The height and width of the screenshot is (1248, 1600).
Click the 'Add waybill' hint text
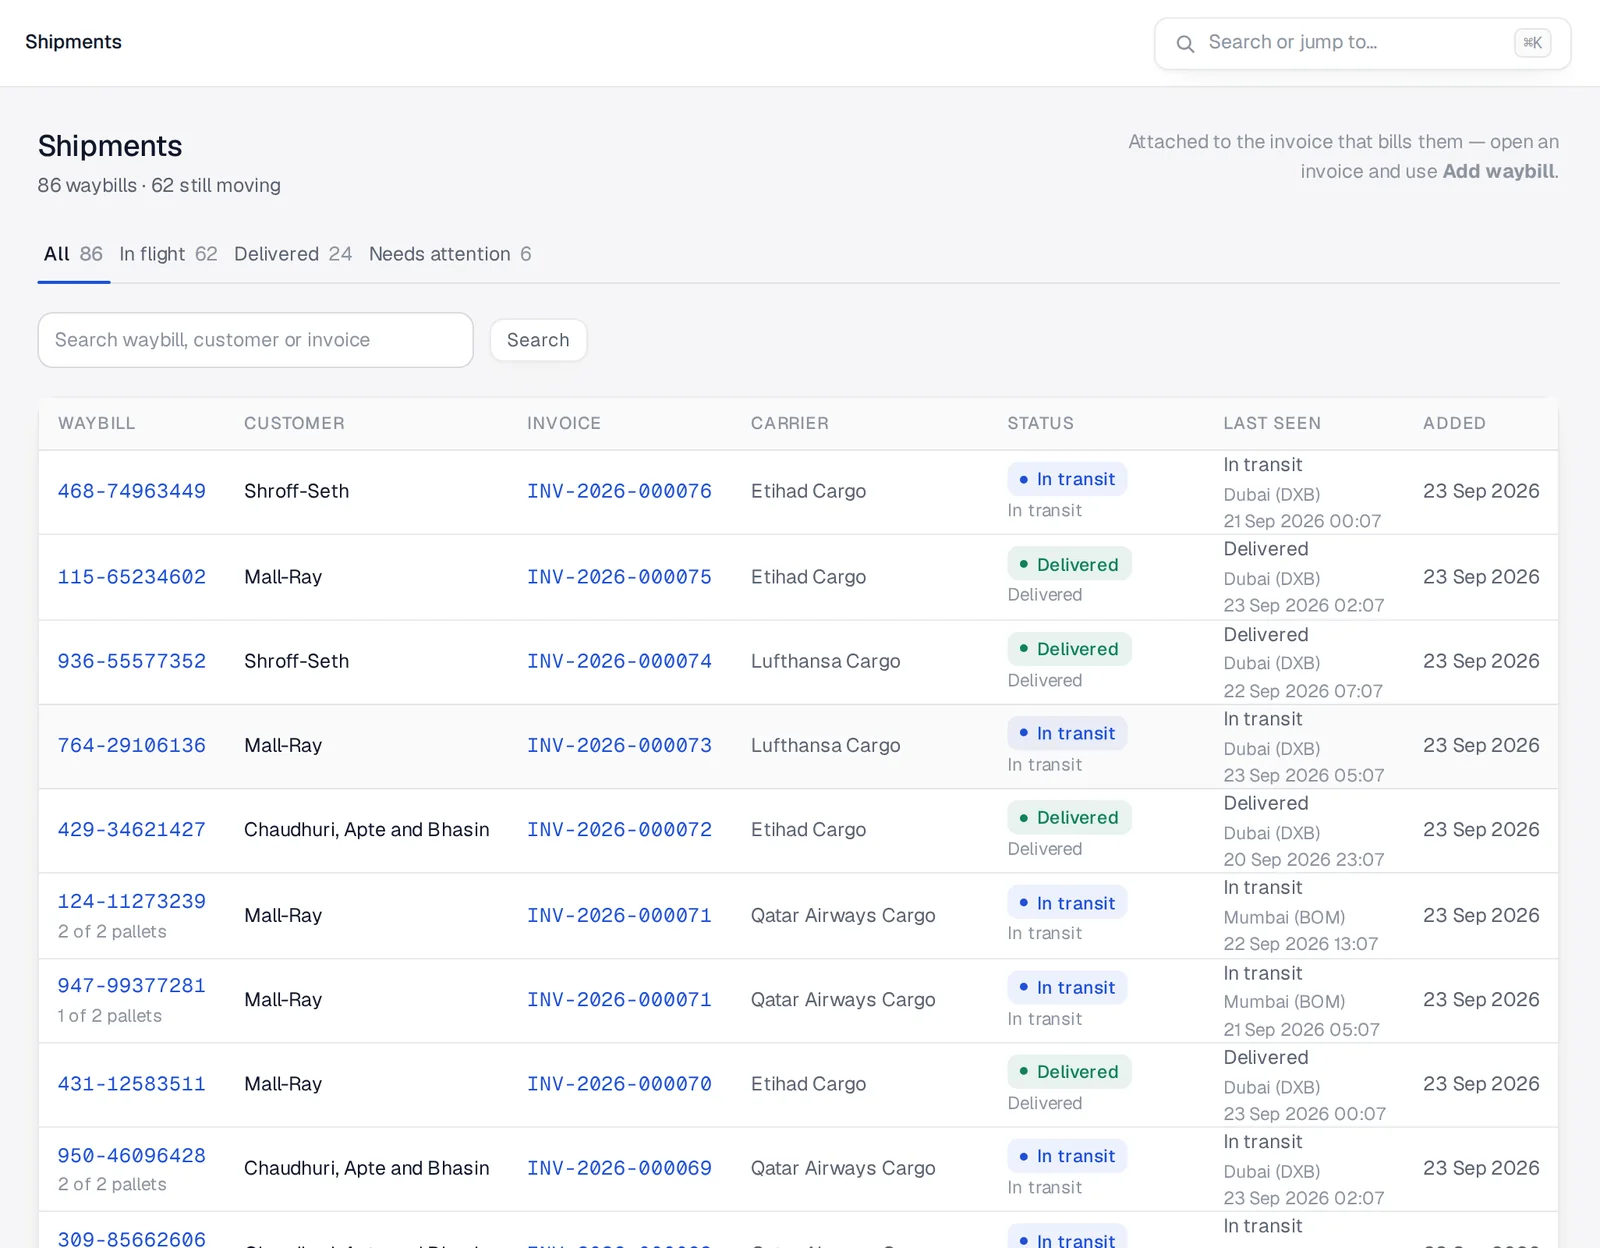pyautogui.click(x=1498, y=171)
